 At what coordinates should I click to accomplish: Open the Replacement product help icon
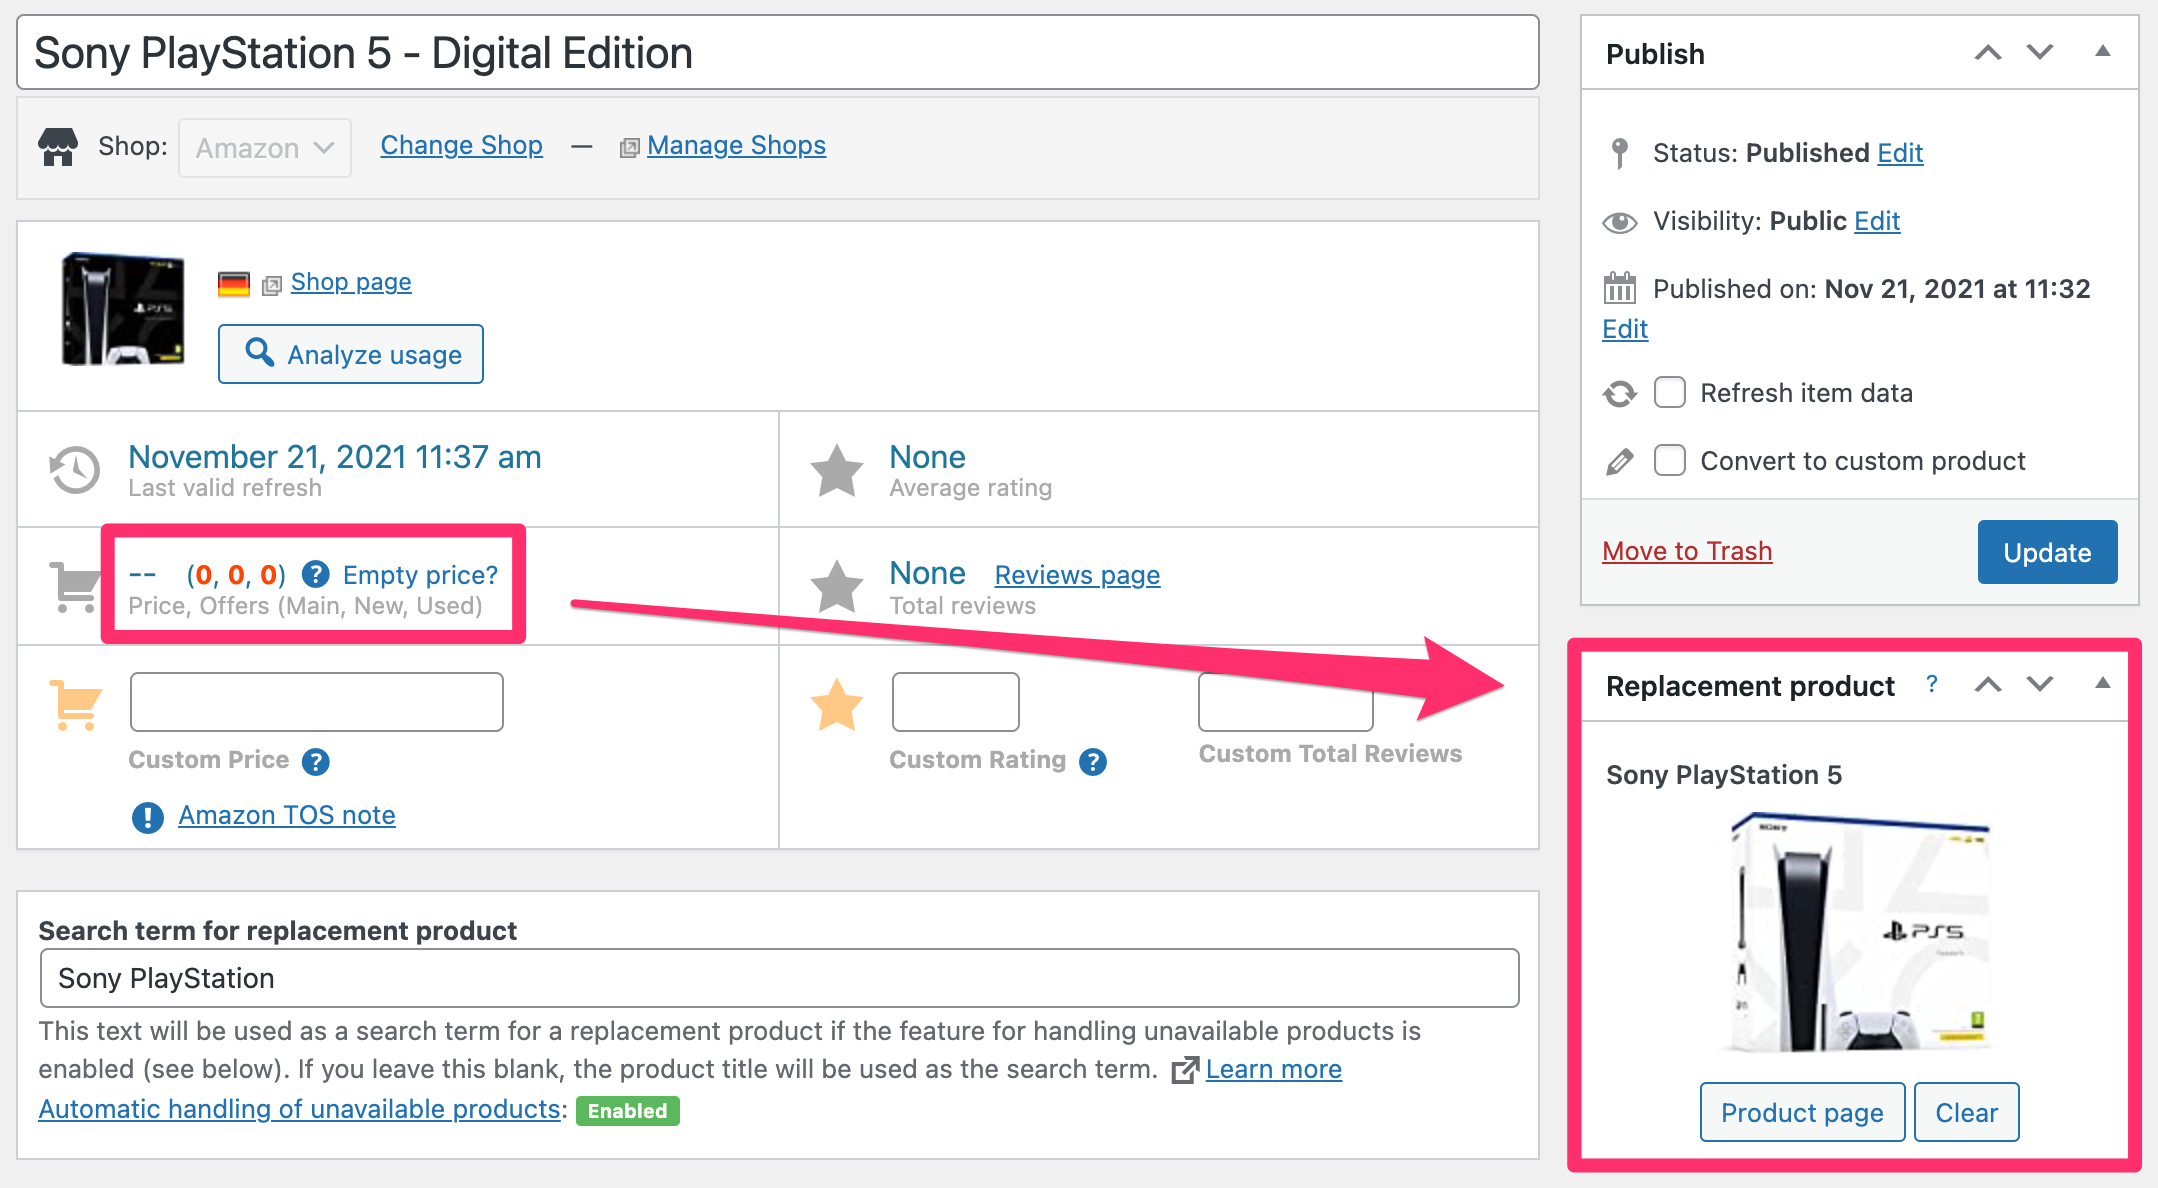1933,685
